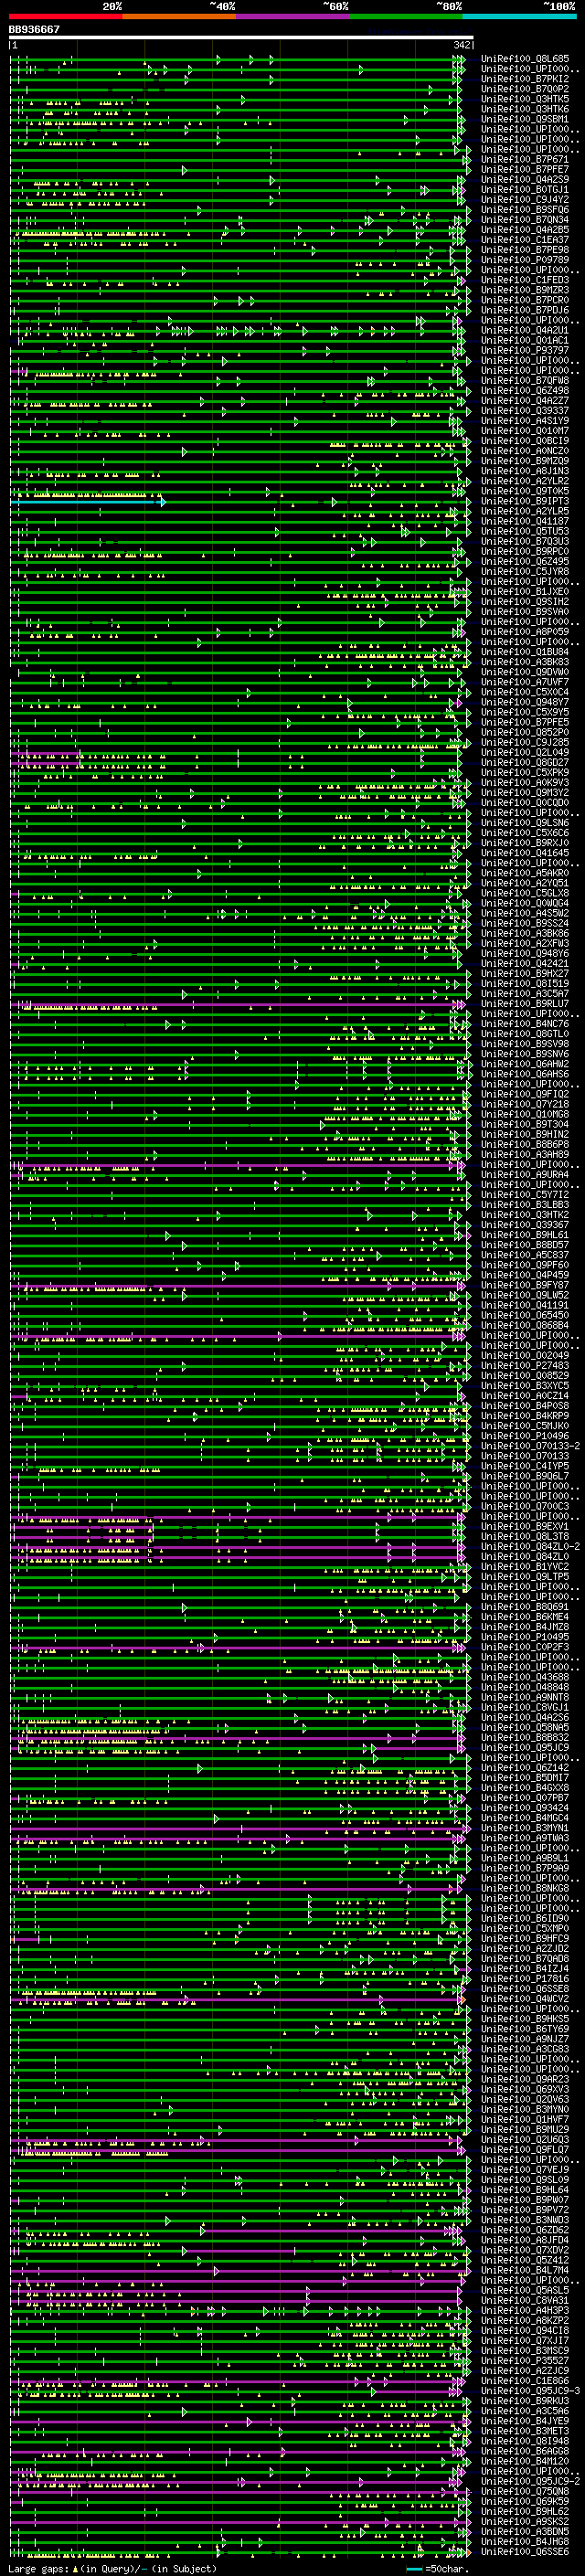Select the UniRef100_Q08529 label
585x2576 pixels.
(x=524, y=1375)
